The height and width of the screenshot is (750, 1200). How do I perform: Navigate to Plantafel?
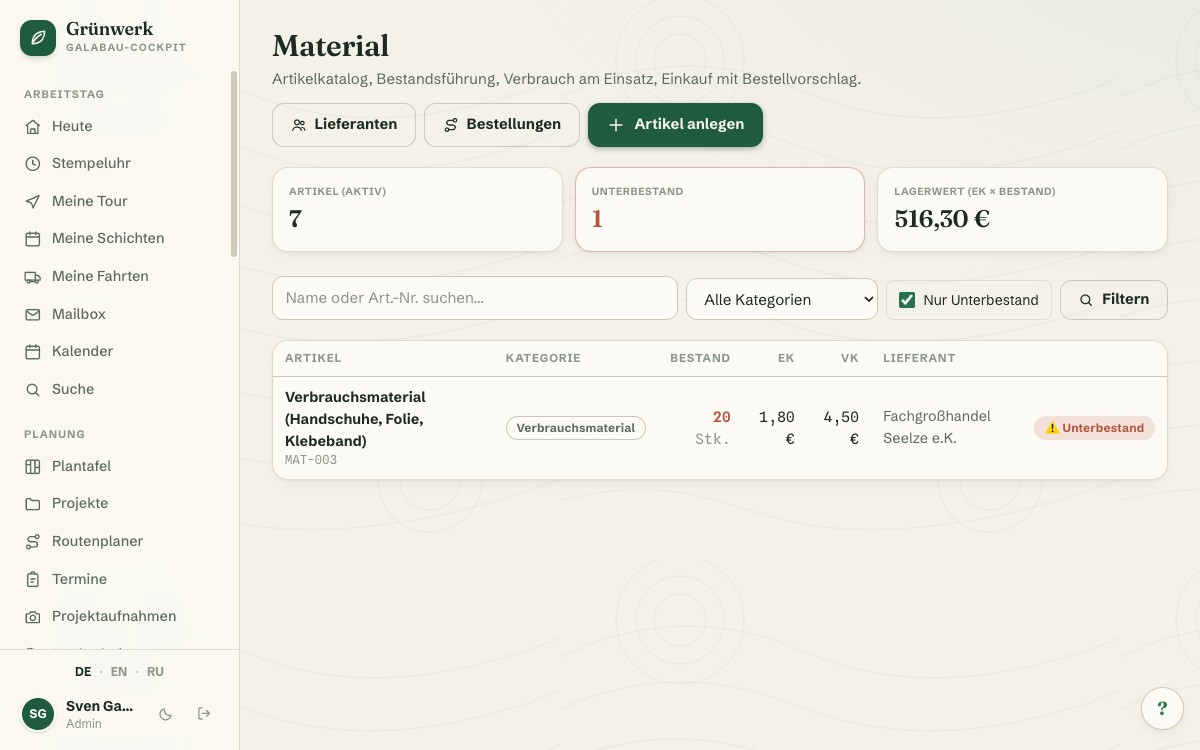pos(120,466)
